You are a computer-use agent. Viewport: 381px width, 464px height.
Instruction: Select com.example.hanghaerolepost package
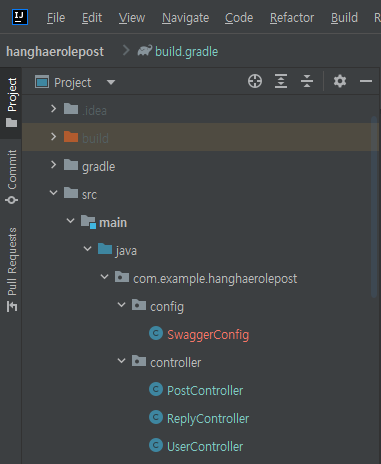[215, 279]
